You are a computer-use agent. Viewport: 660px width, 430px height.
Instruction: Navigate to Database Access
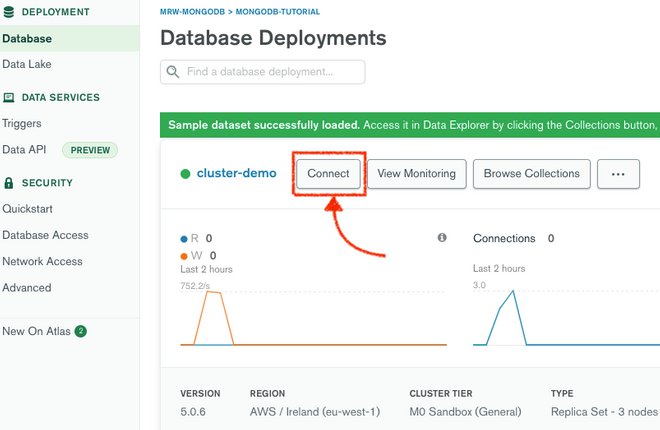tap(45, 235)
